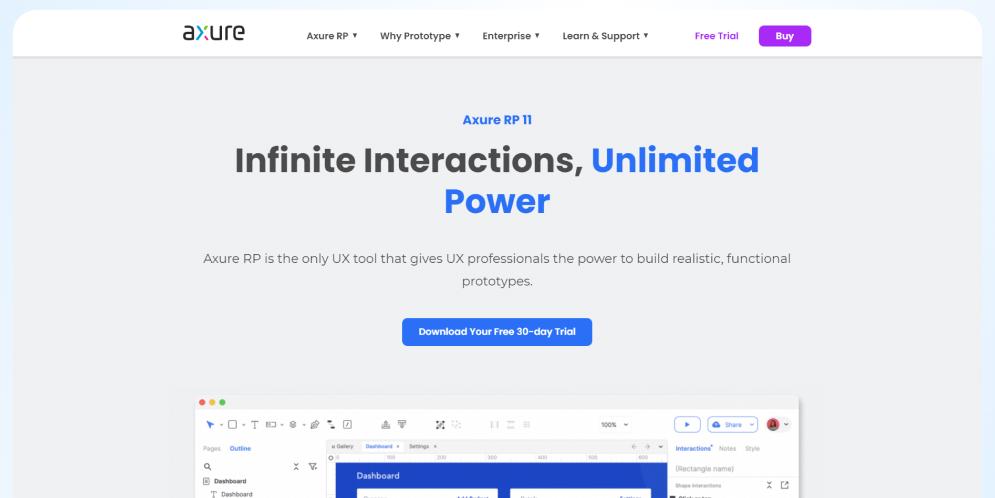The width and height of the screenshot is (995, 498).
Task: Collapse the shape interactions list icon
Action: tap(769, 485)
